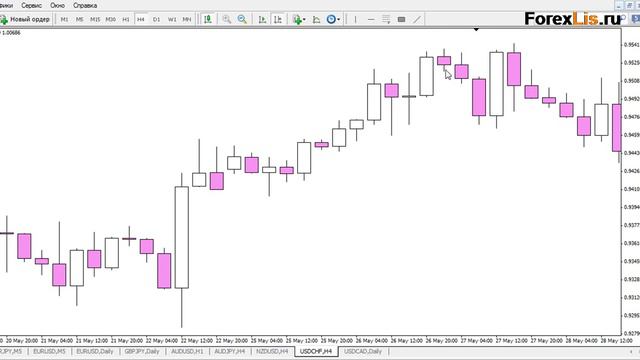
Task: Open the indicators list icon with the green plus
Action: (x=297, y=19)
